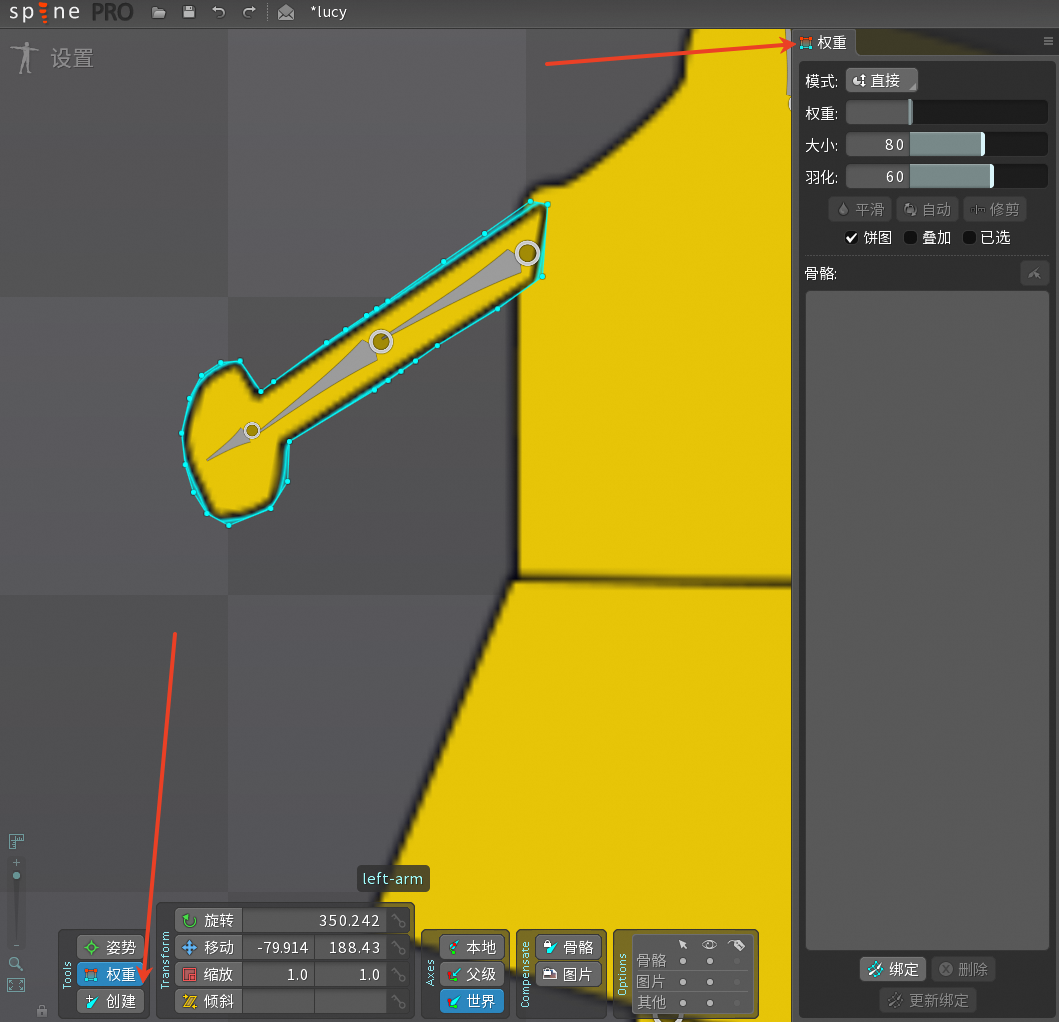Open the 模式 dropdown showing 直接
This screenshot has width=1059, height=1022.
click(x=881, y=81)
